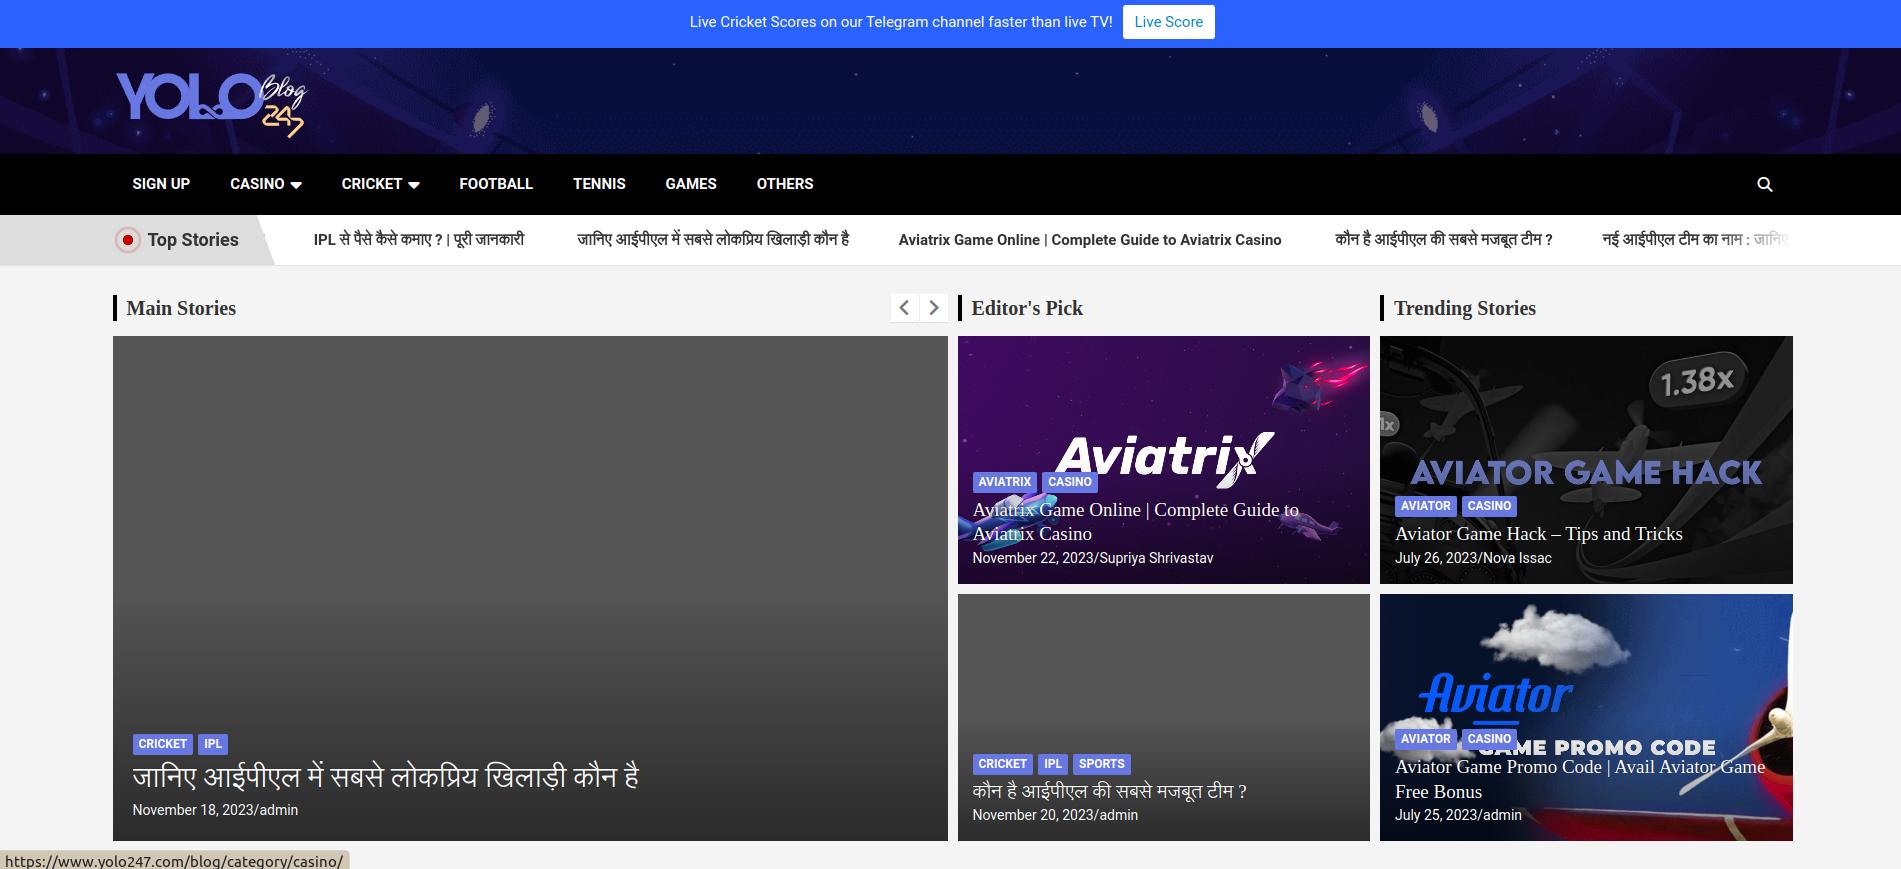
Task: Click the AVIATOR tag on the Game Hack card
Action: tap(1425, 506)
